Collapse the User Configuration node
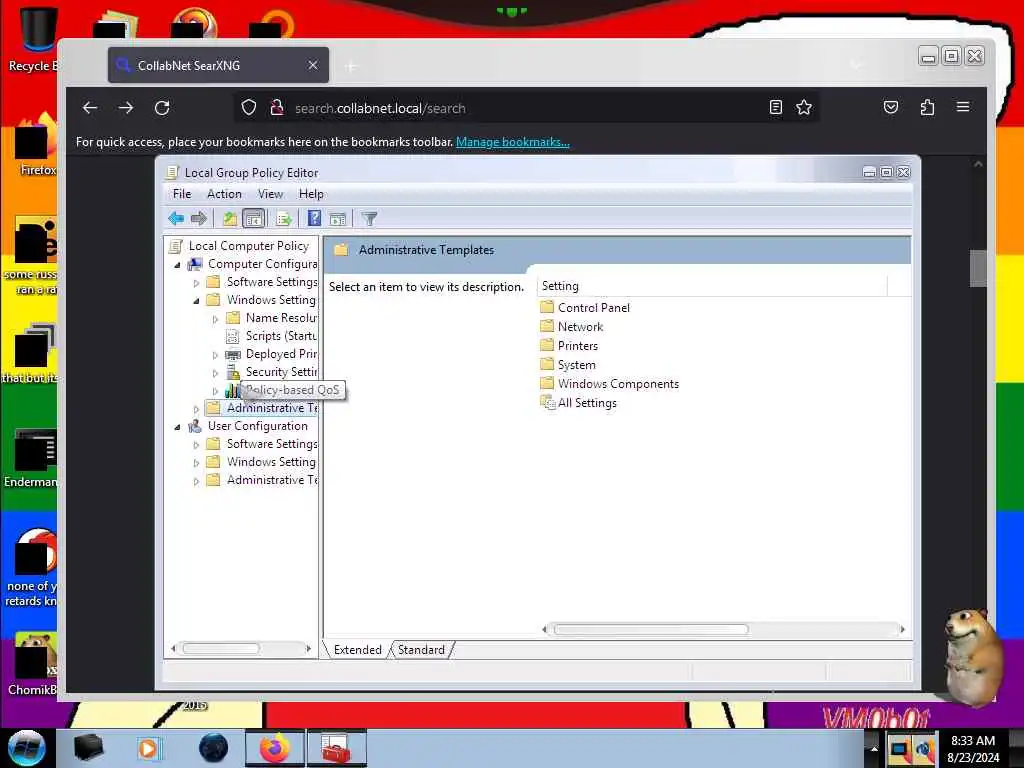1024x768 pixels. (177, 427)
